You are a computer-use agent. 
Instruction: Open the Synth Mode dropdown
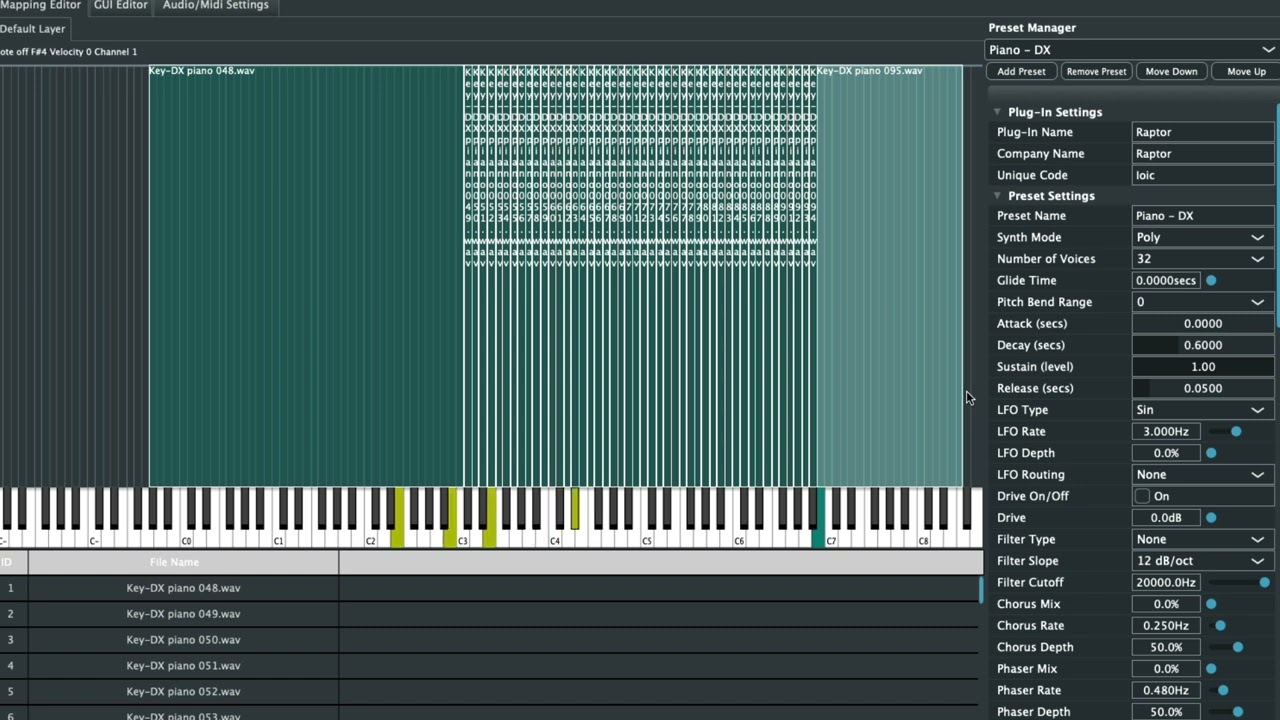(1204, 238)
